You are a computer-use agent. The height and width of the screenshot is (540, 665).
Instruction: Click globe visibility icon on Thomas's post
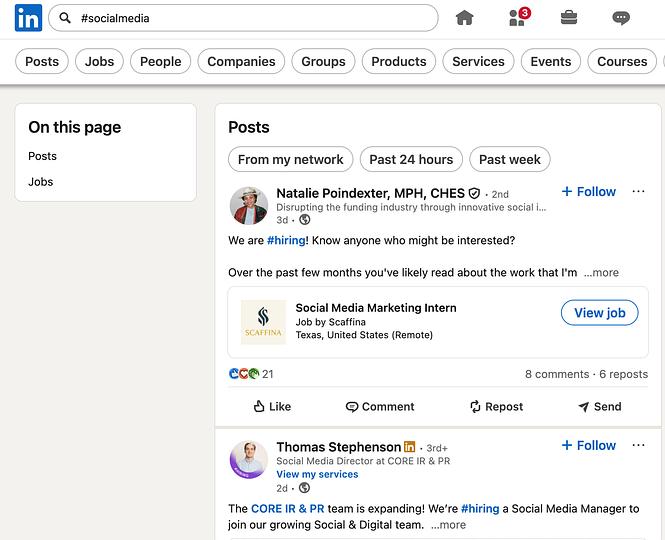point(304,488)
